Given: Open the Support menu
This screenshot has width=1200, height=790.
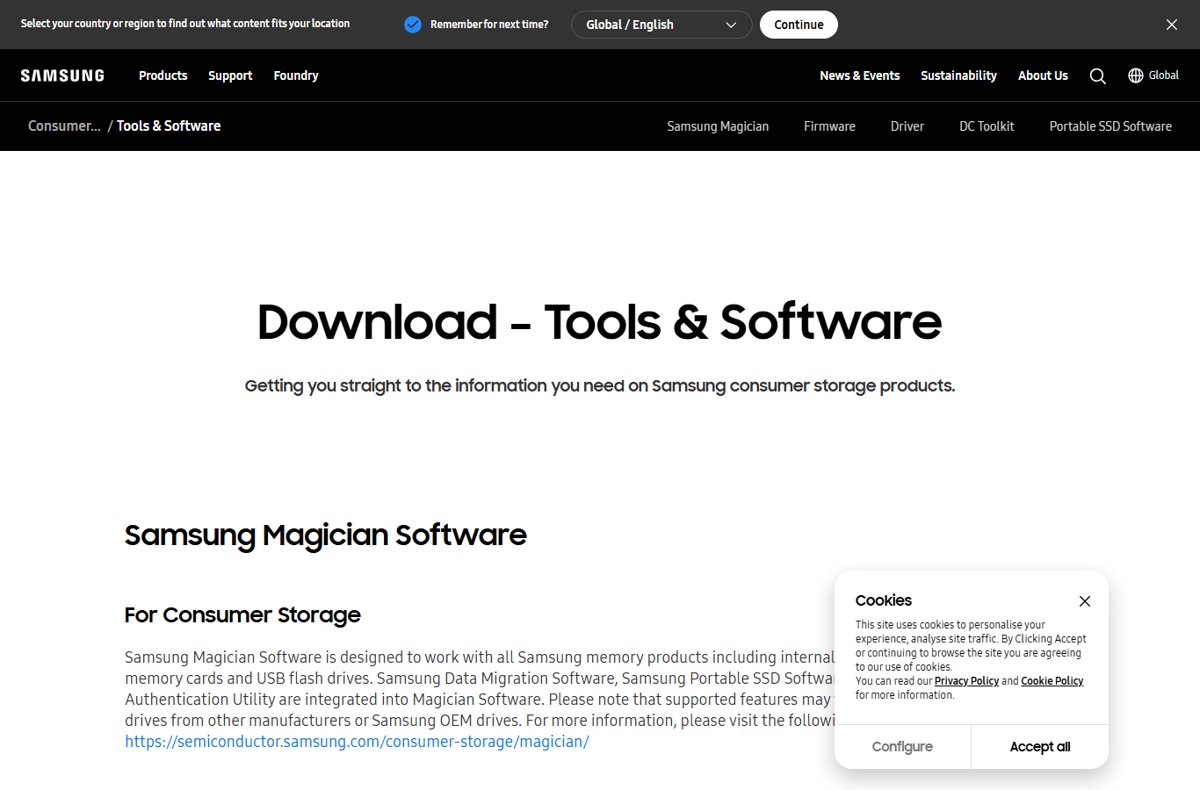Looking at the screenshot, I should (x=230, y=75).
